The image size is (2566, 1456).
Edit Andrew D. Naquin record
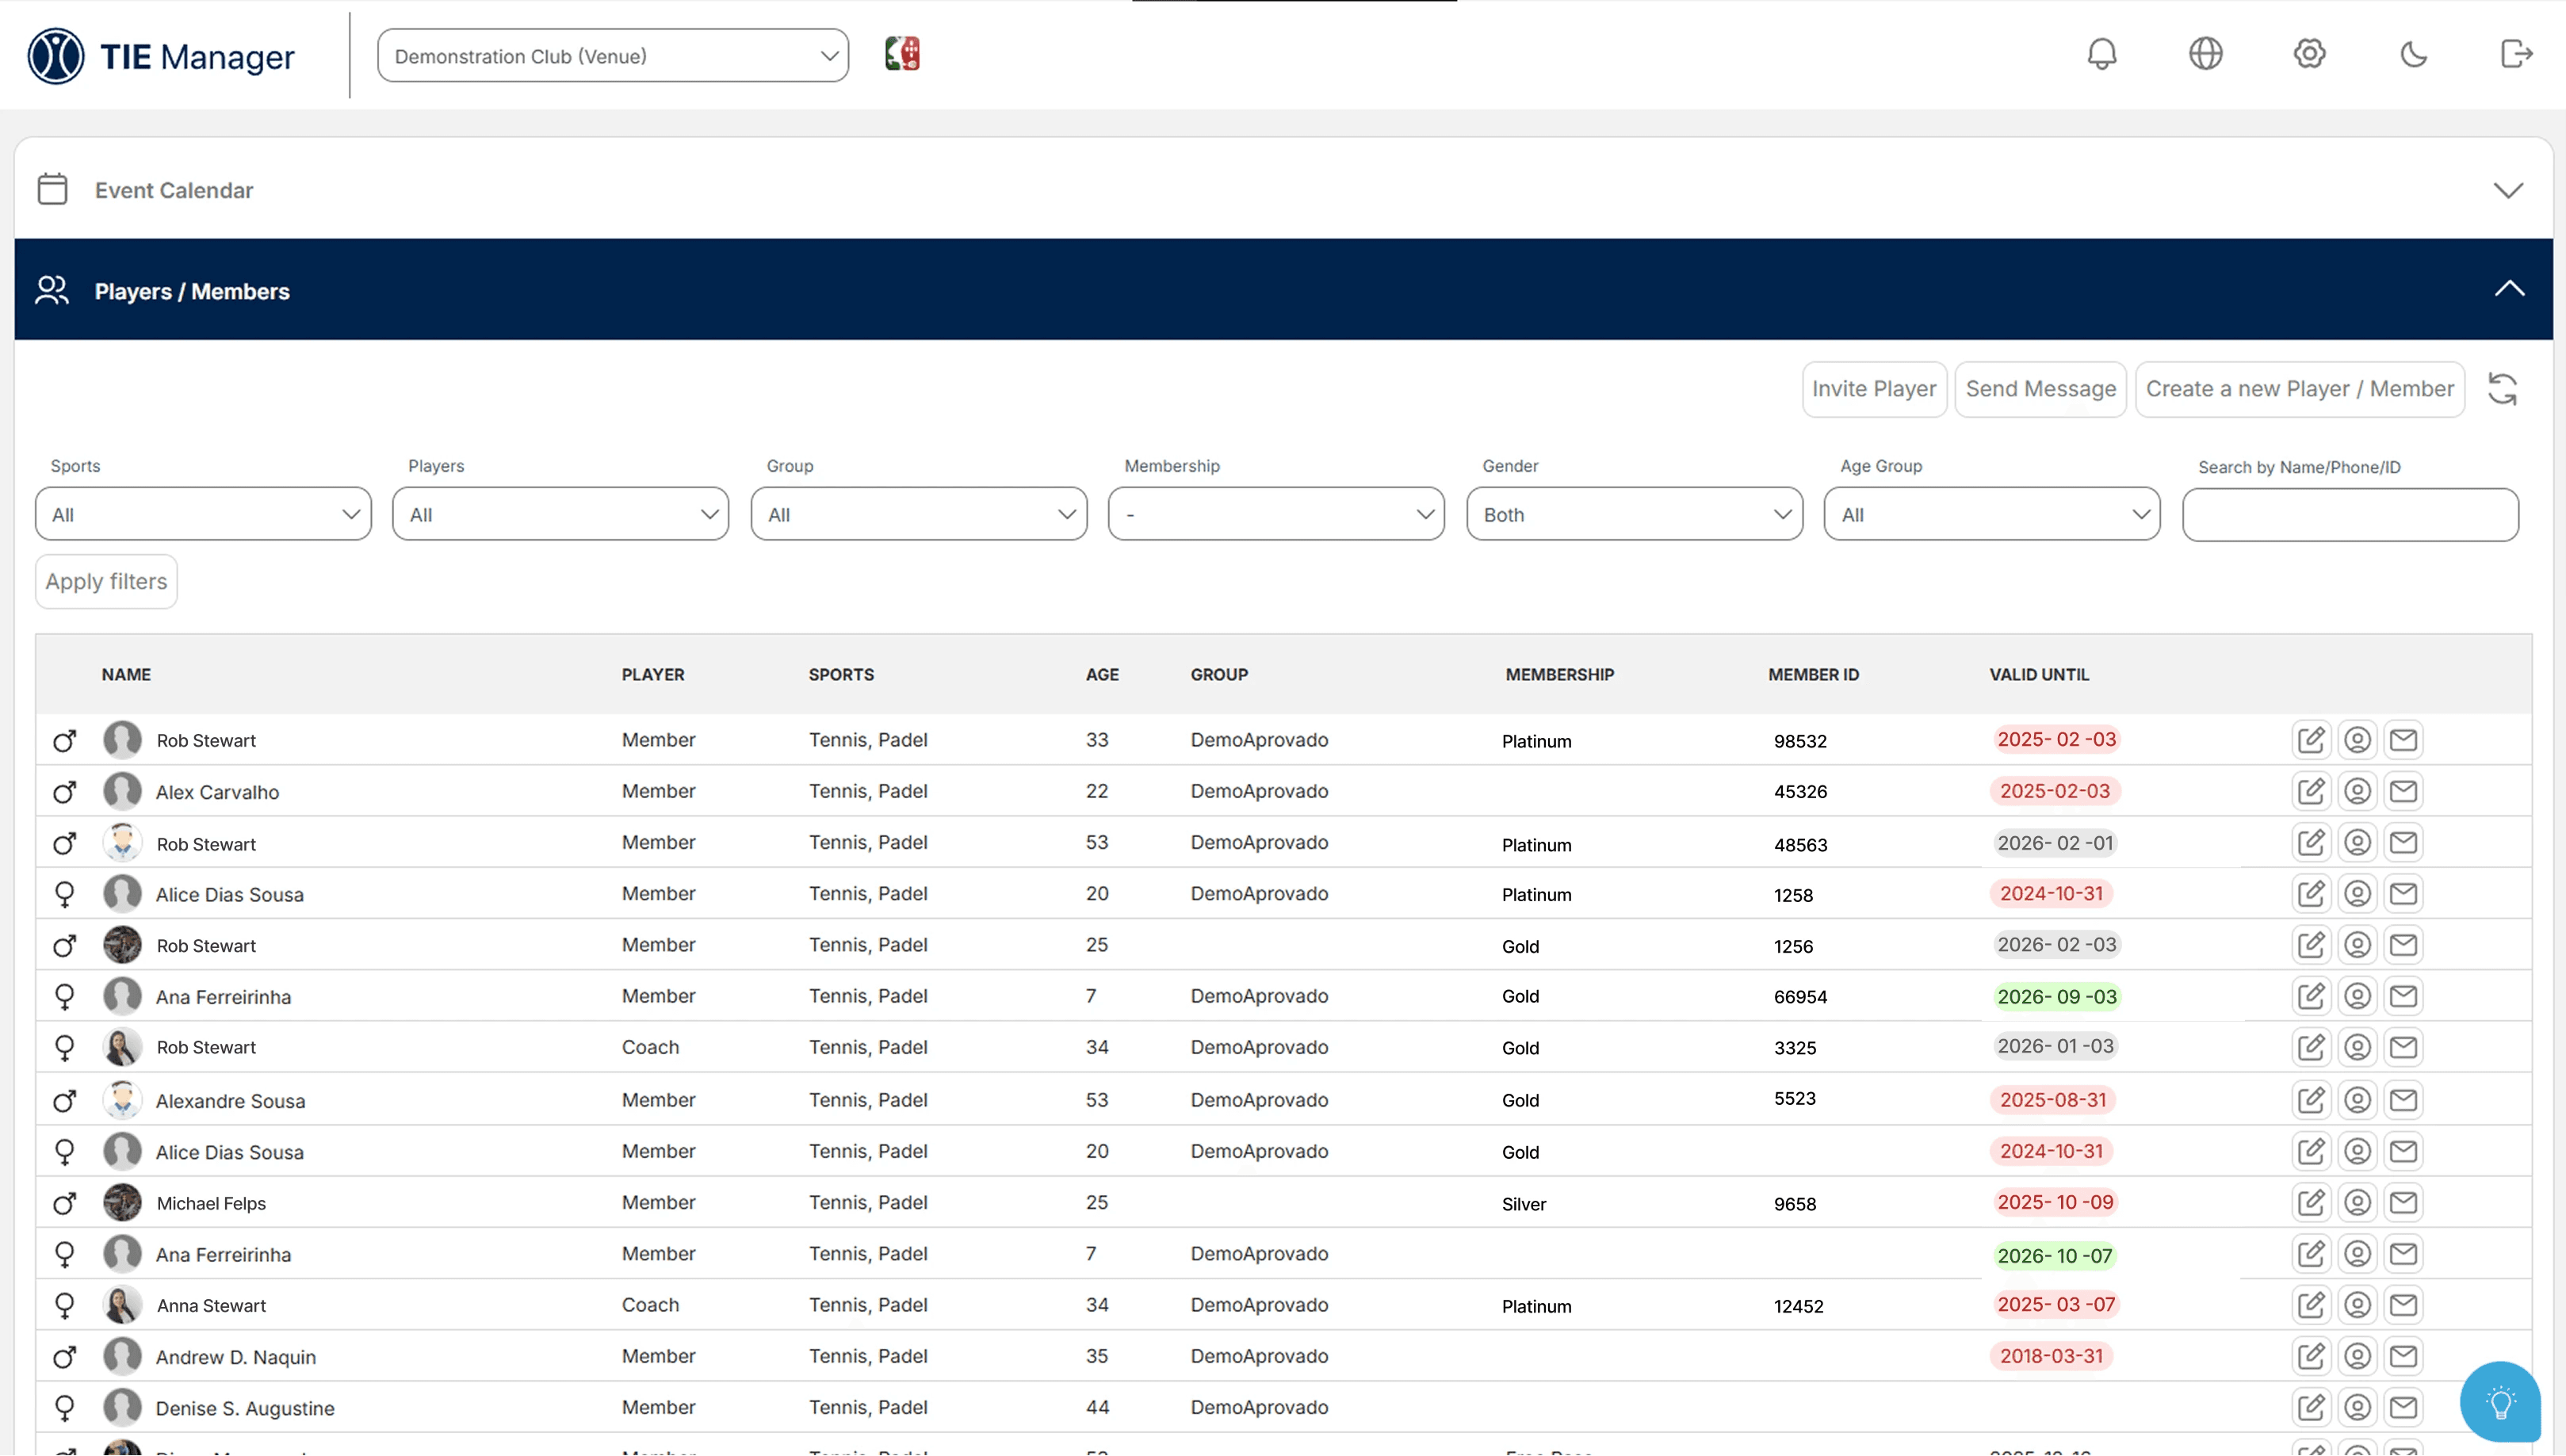(2311, 1356)
